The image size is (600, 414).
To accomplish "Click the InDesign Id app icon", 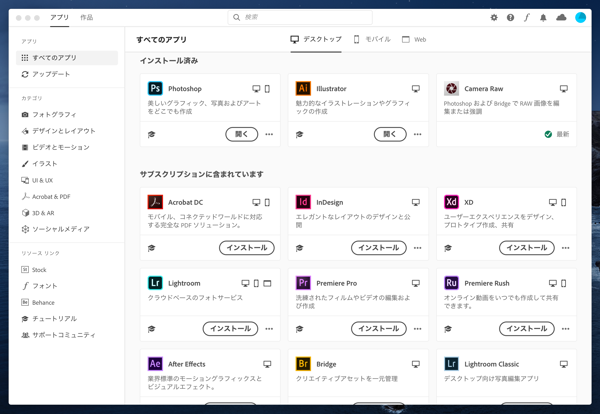I will point(303,202).
